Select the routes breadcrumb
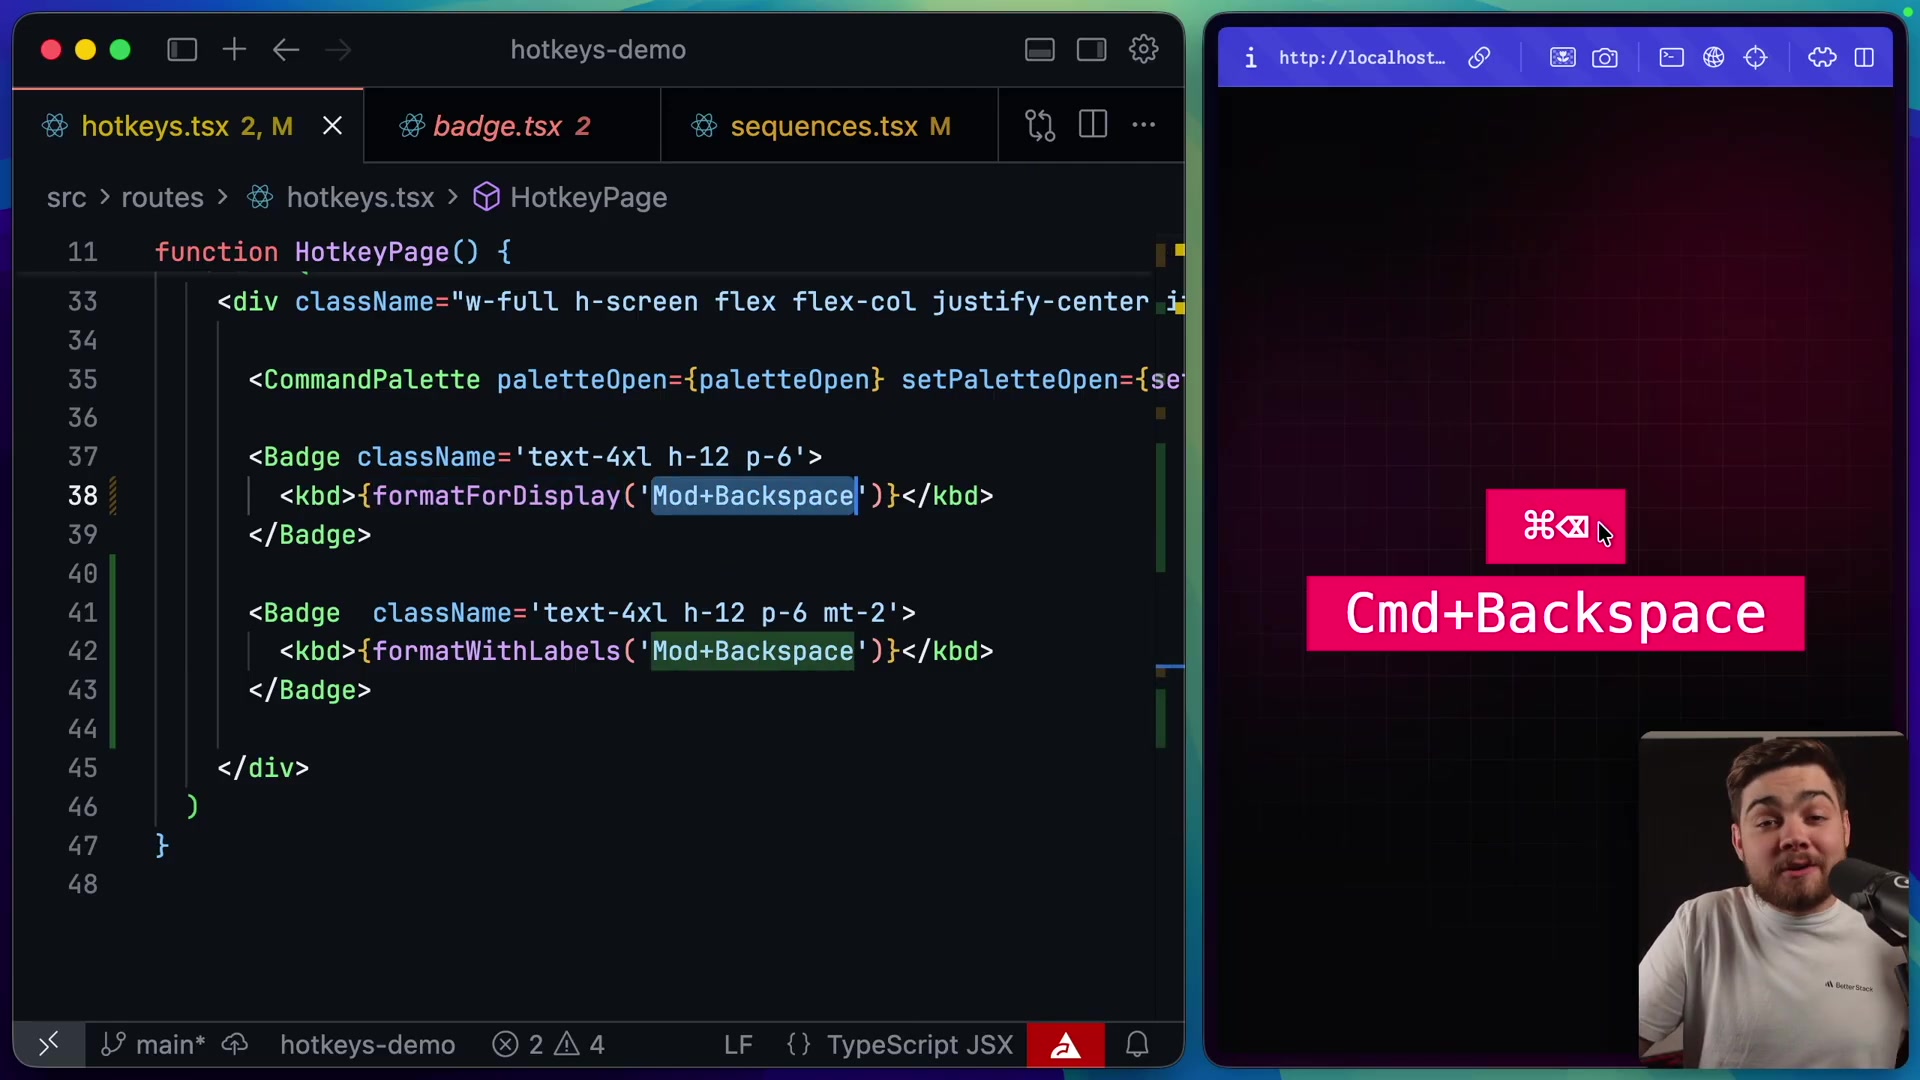Screen dimensions: 1920x1080 pos(162,198)
